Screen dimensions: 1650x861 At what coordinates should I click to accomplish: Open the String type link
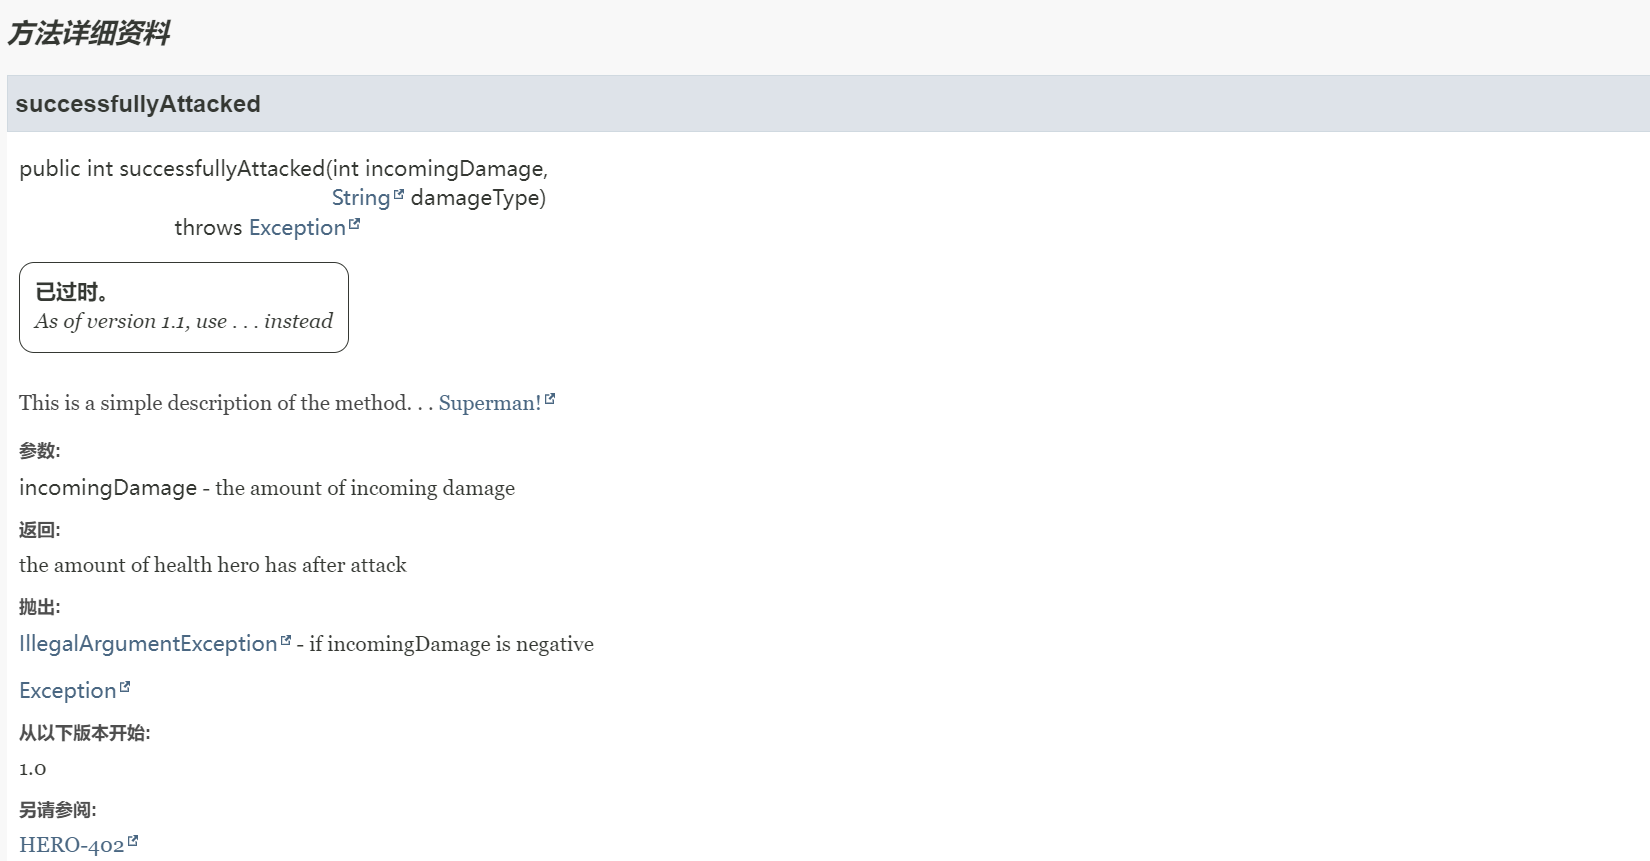click(x=361, y=198)
